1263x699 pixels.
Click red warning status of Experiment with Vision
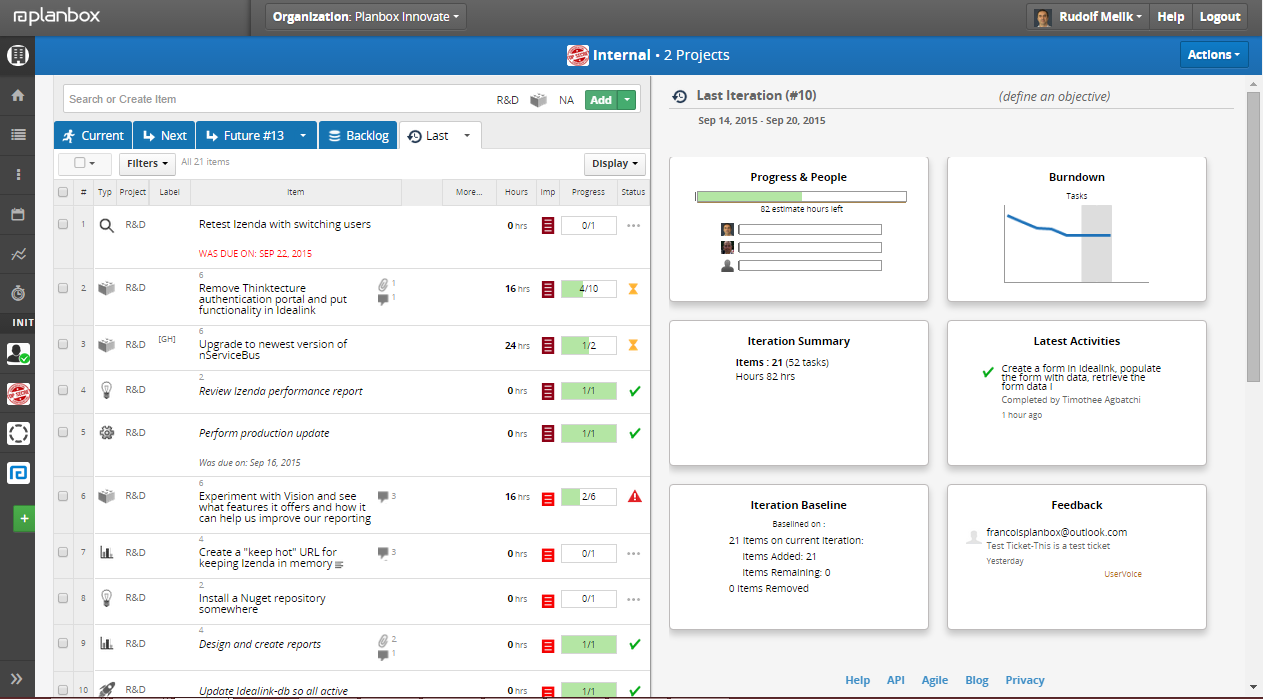point(634,496)
